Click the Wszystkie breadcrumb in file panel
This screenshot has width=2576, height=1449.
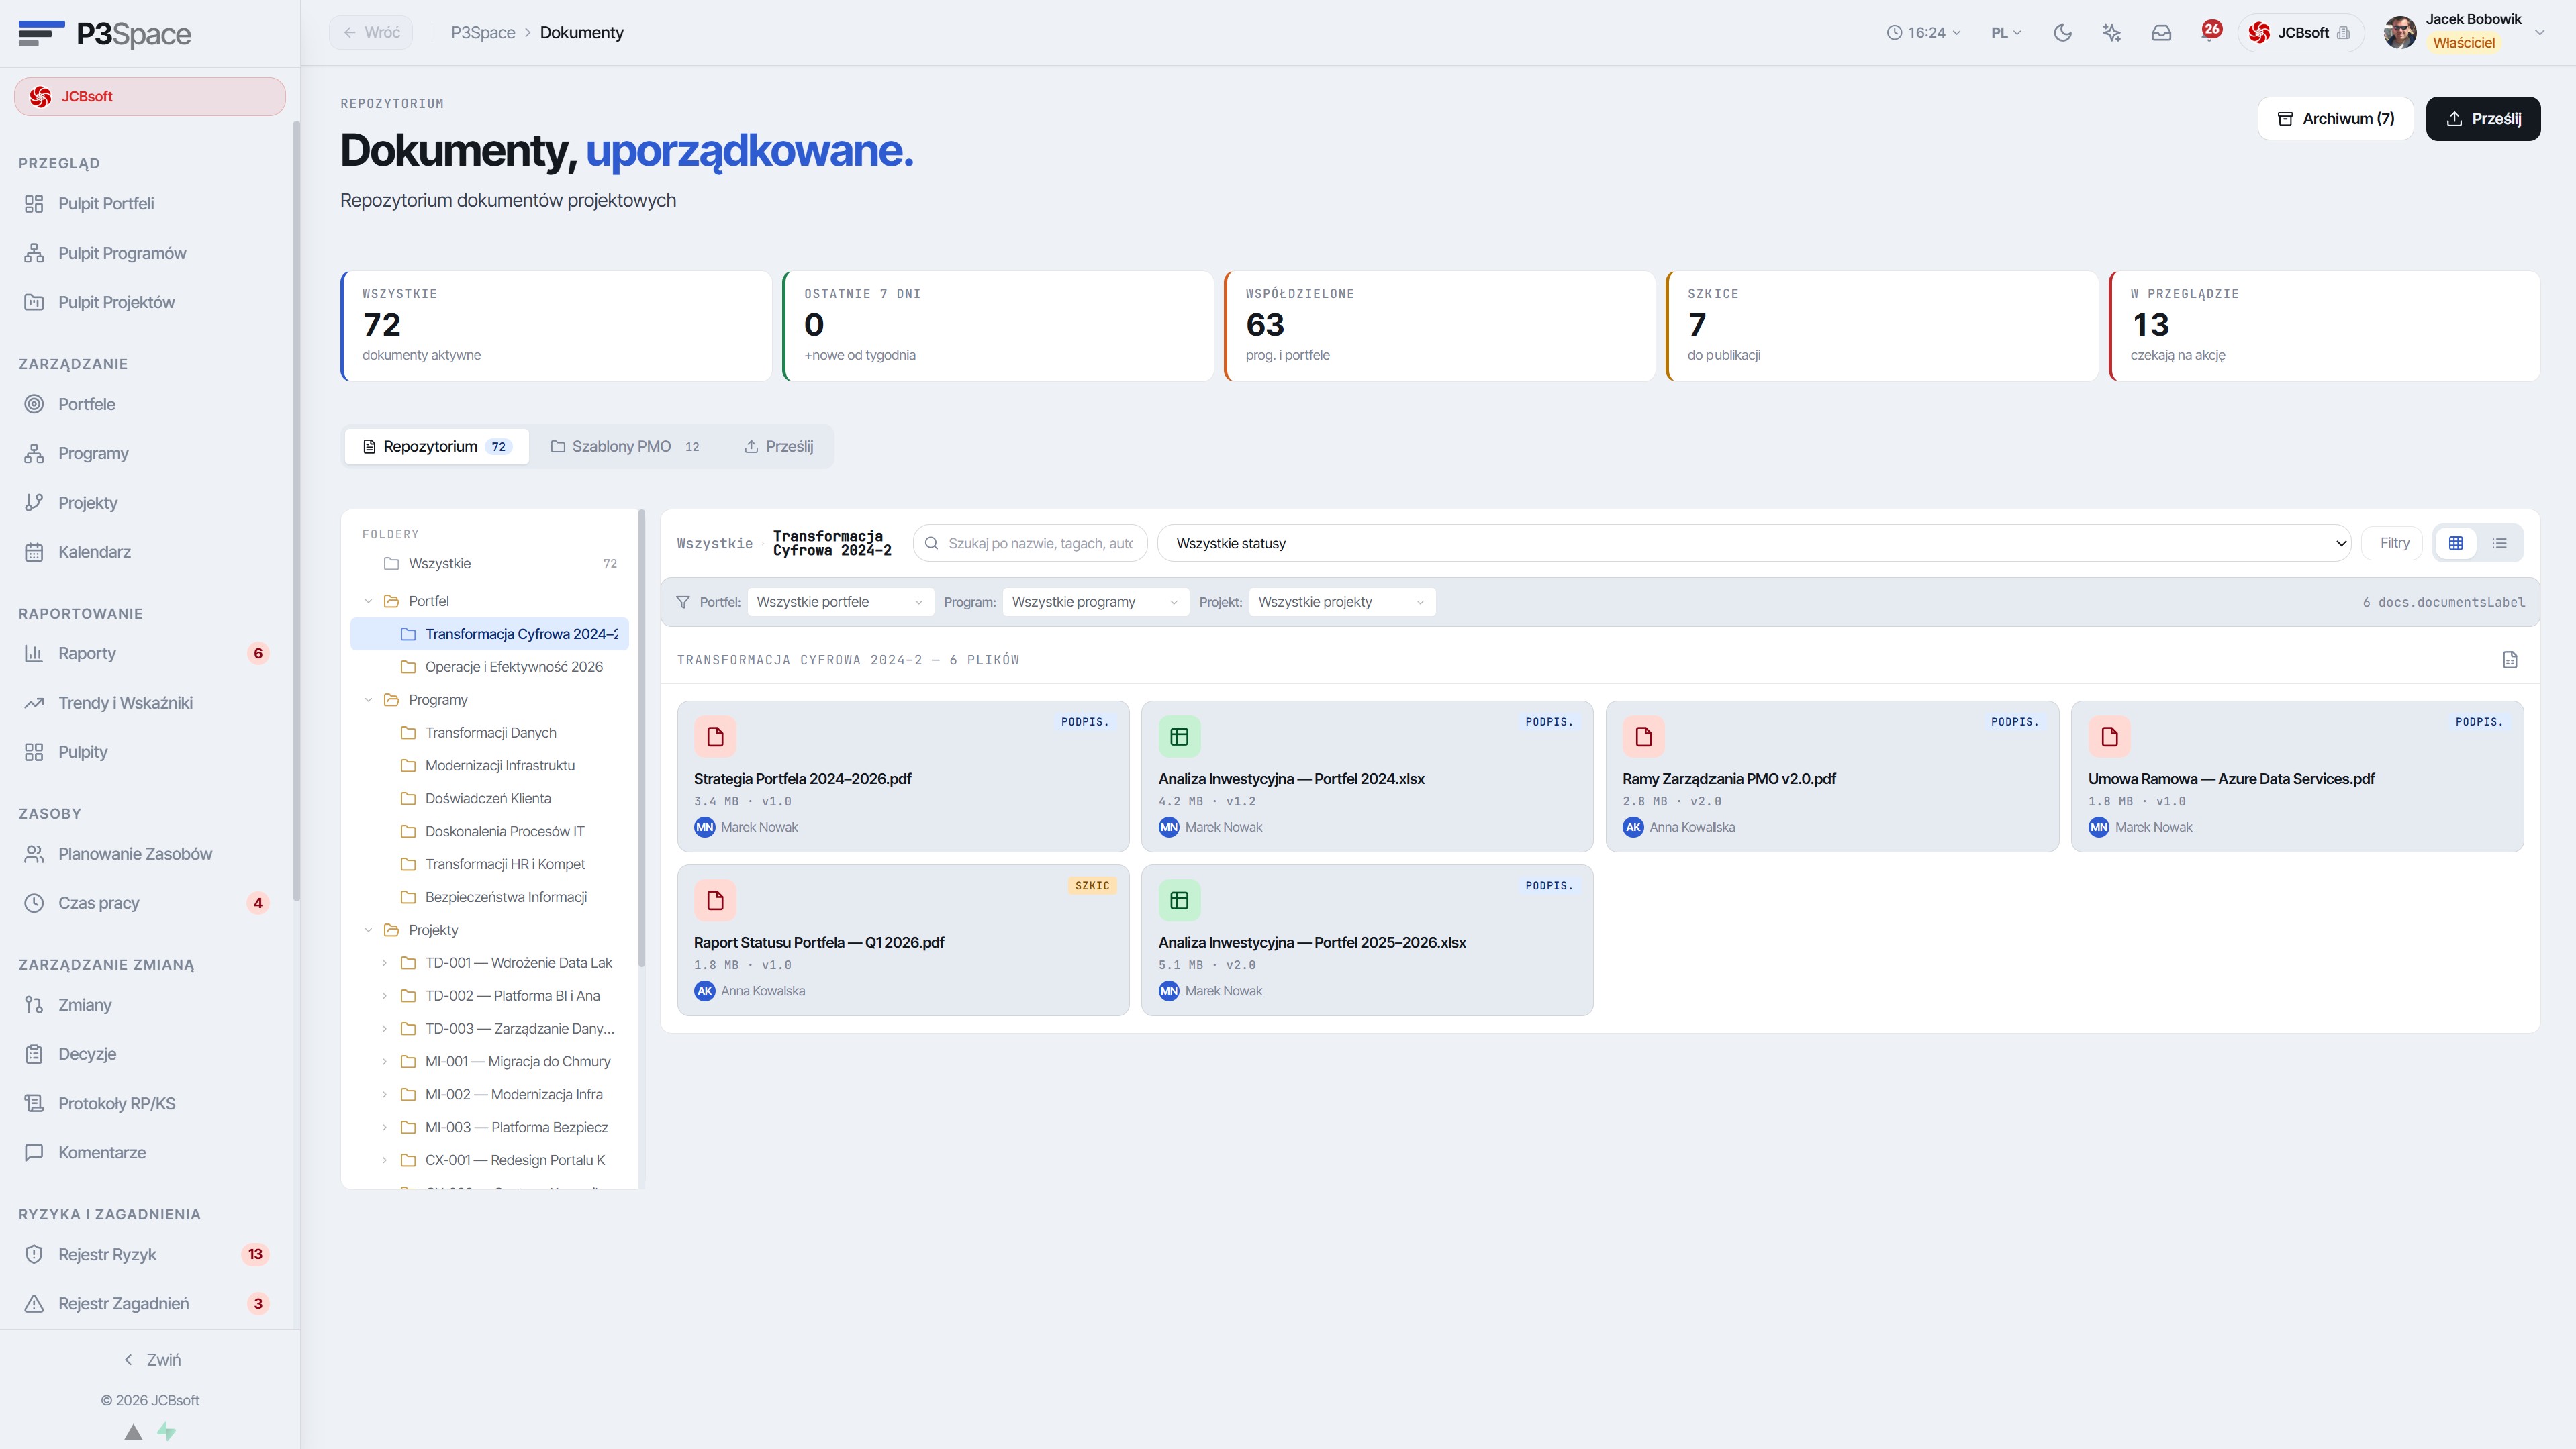714,544
